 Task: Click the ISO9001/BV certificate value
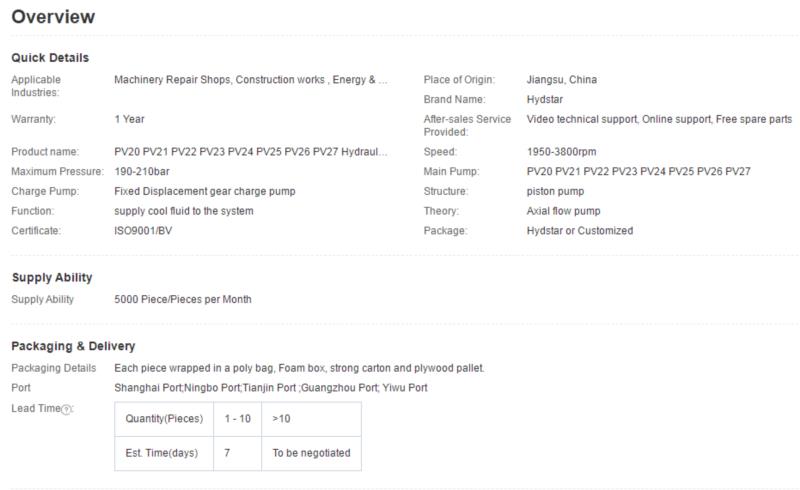143,231
